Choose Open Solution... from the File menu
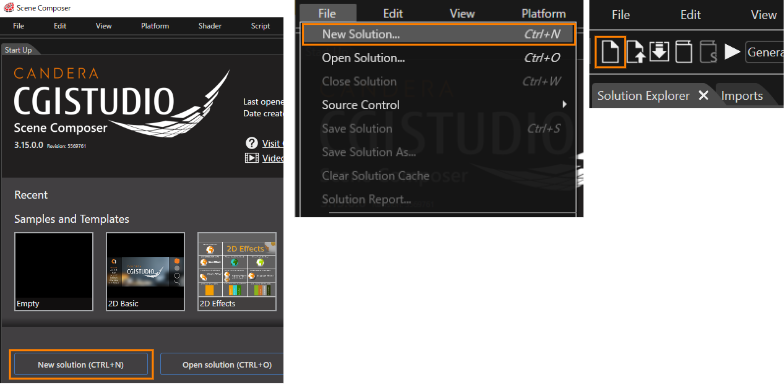The width and height of the screenshot is (784, 384). click(439, 58)
